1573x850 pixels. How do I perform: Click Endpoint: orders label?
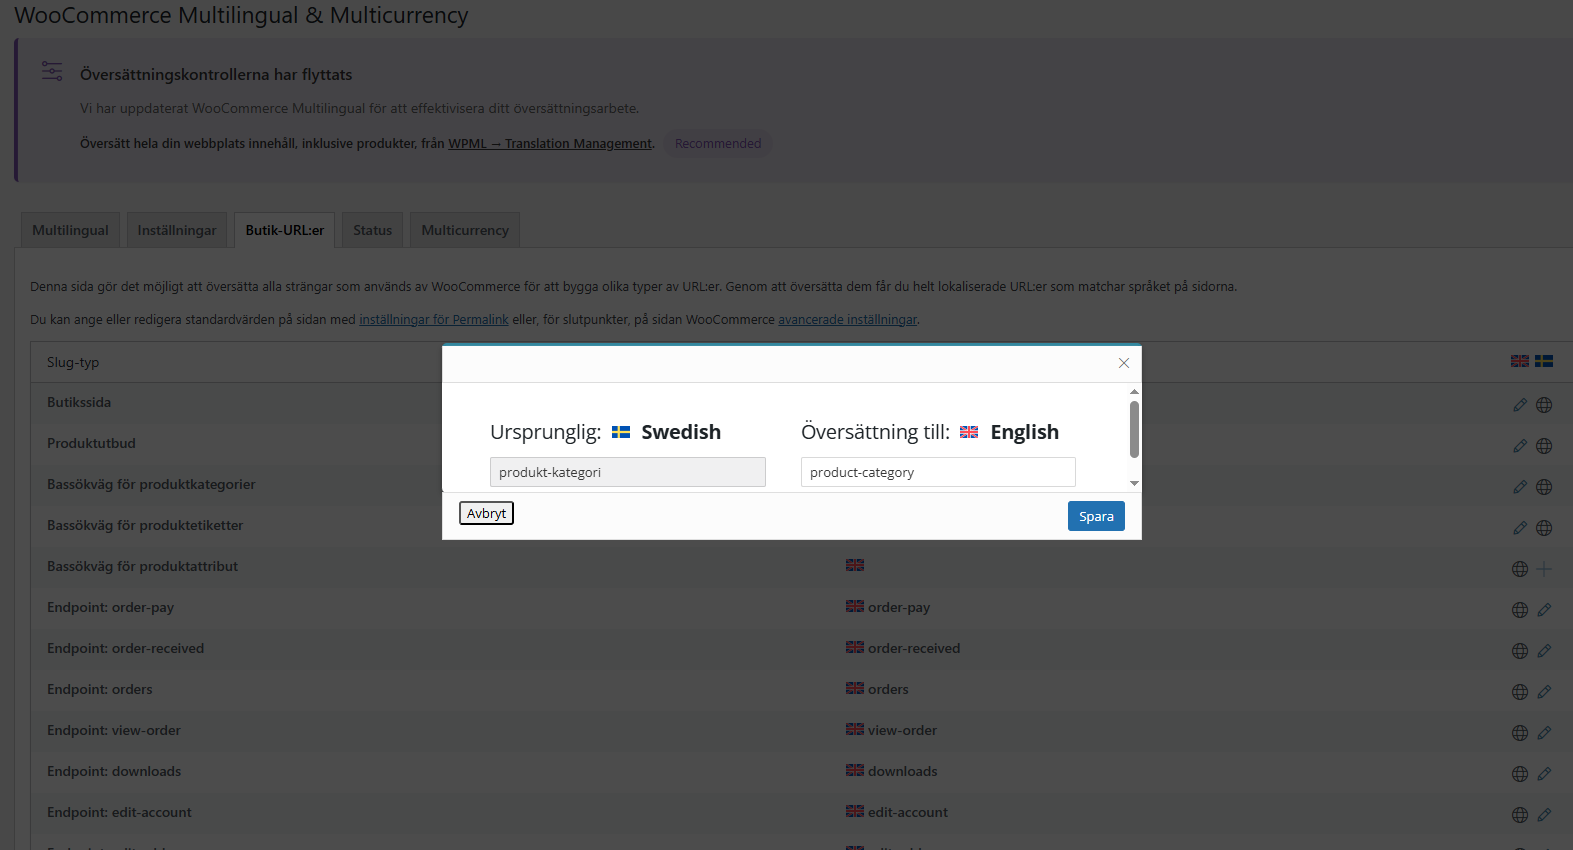pos(100,689)
